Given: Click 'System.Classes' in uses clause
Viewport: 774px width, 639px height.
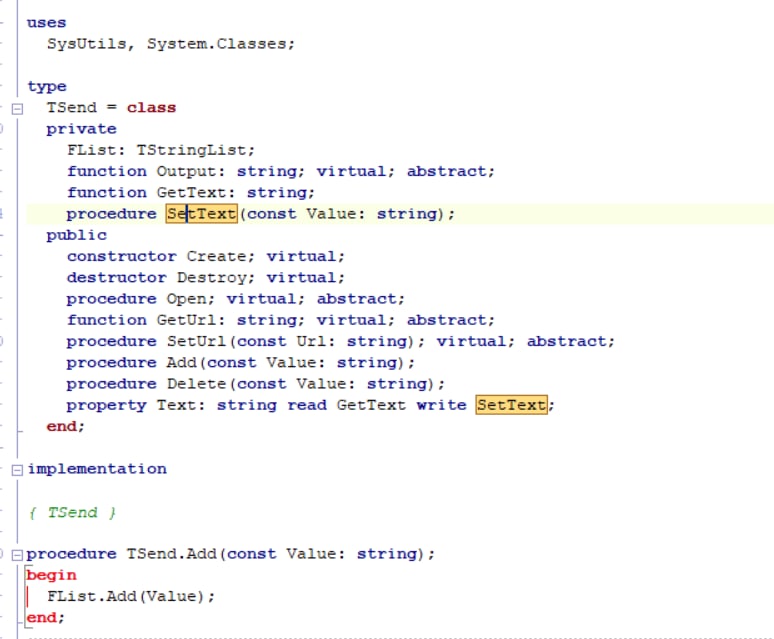Looking at the screenshot, I should 216,44.
